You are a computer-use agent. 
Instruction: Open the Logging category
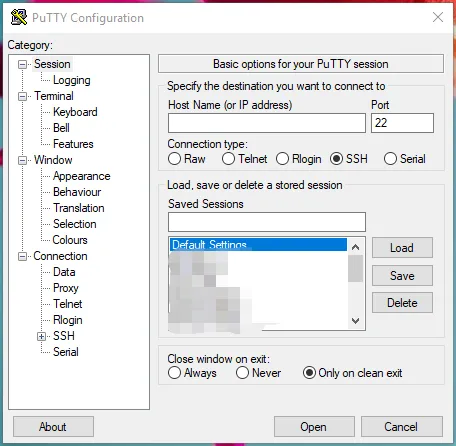(x=72, y=80)
